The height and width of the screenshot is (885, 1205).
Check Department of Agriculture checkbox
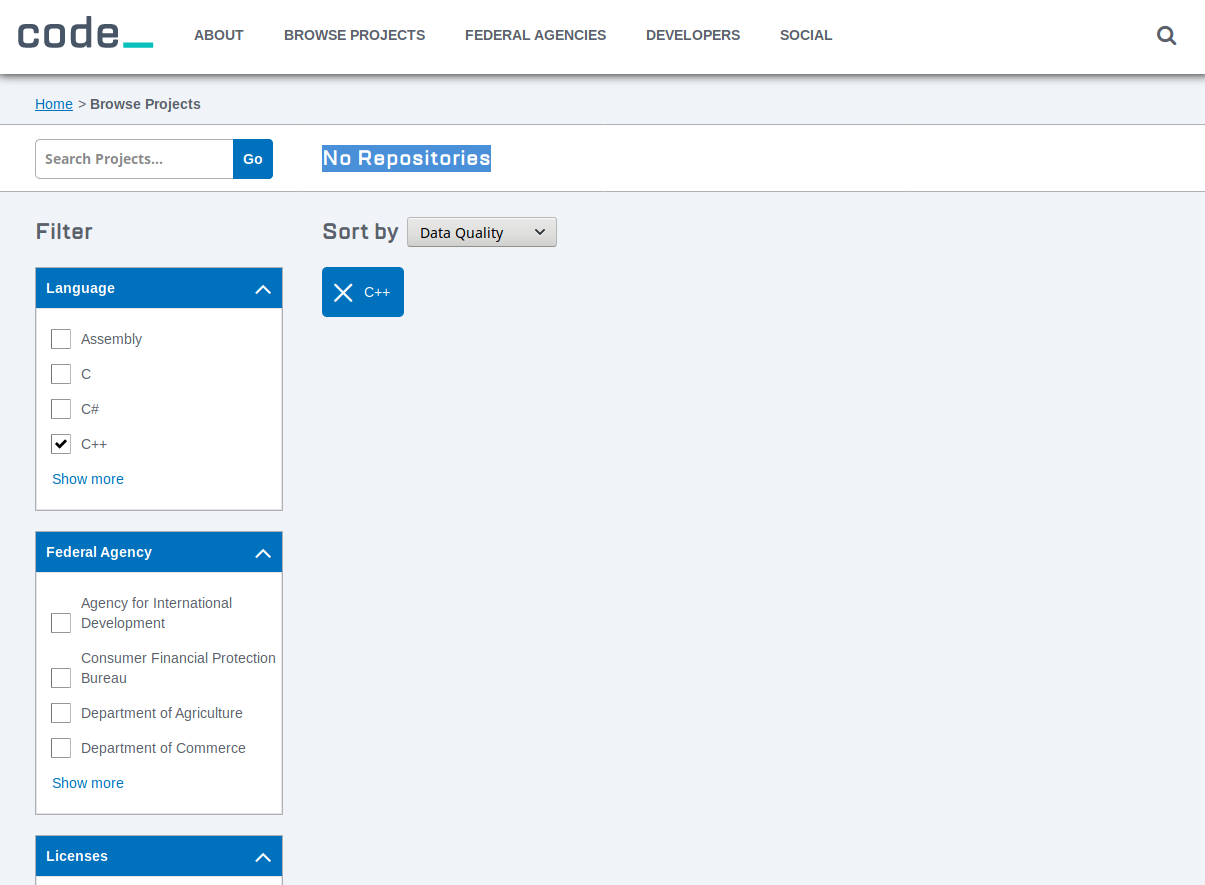pyautogui.click(x=61, y=713)
